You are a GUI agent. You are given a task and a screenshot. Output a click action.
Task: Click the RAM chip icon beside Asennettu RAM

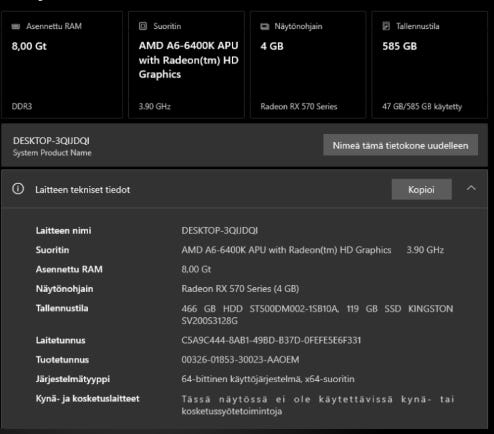[x=16, y=26]
